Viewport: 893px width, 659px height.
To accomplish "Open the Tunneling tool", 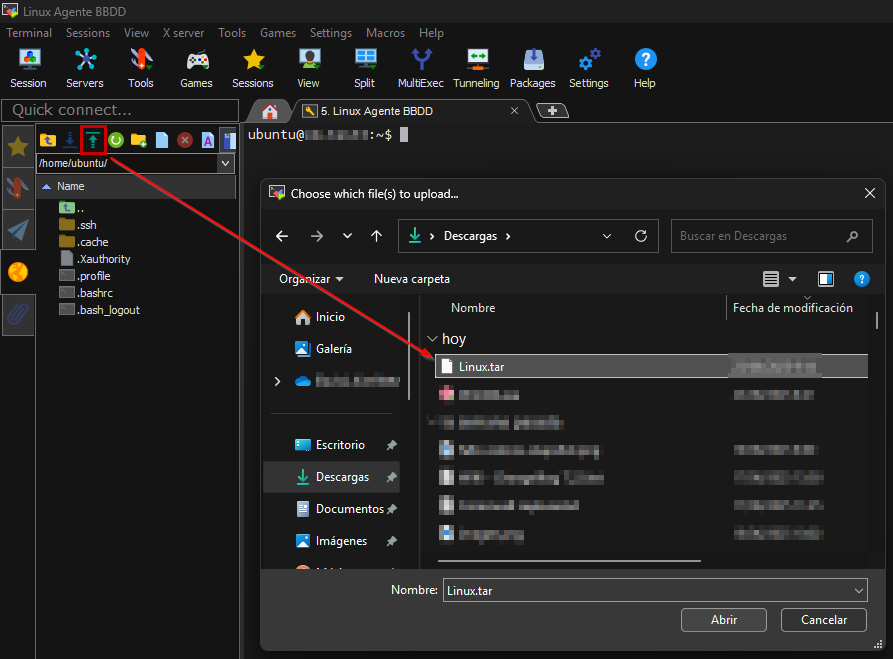I will (476, 67).
